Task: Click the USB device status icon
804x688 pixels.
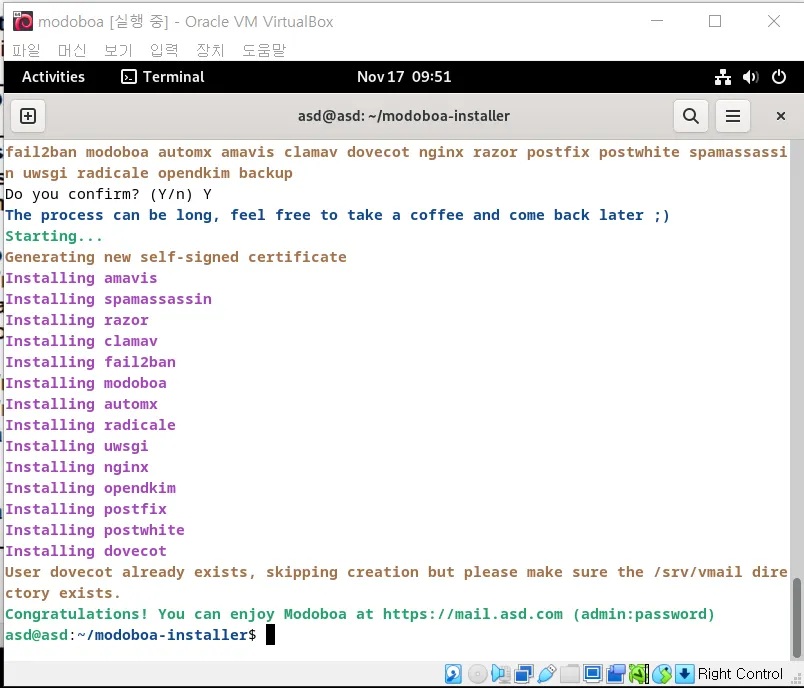Action: pyautogui.click(x=547, y=674)
